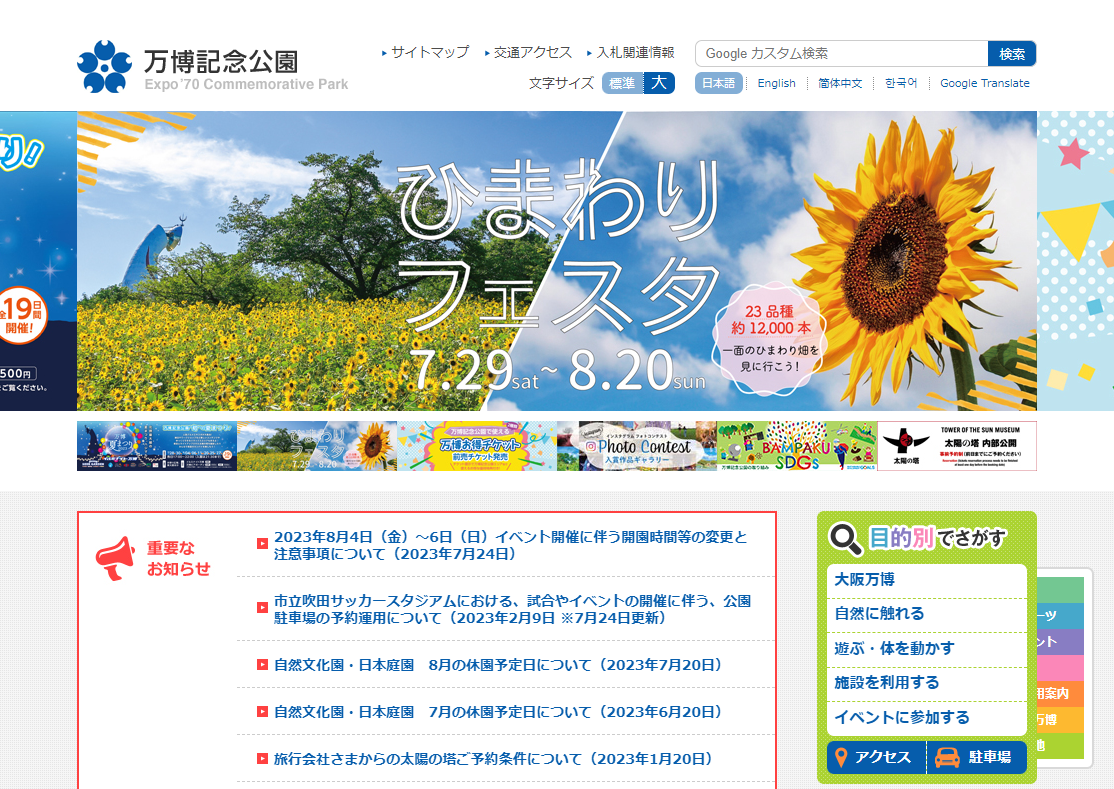The width and height of the screenshot is (1114, 789).
Task: Open Google Translate link
Action: click(x=984, y=83)
